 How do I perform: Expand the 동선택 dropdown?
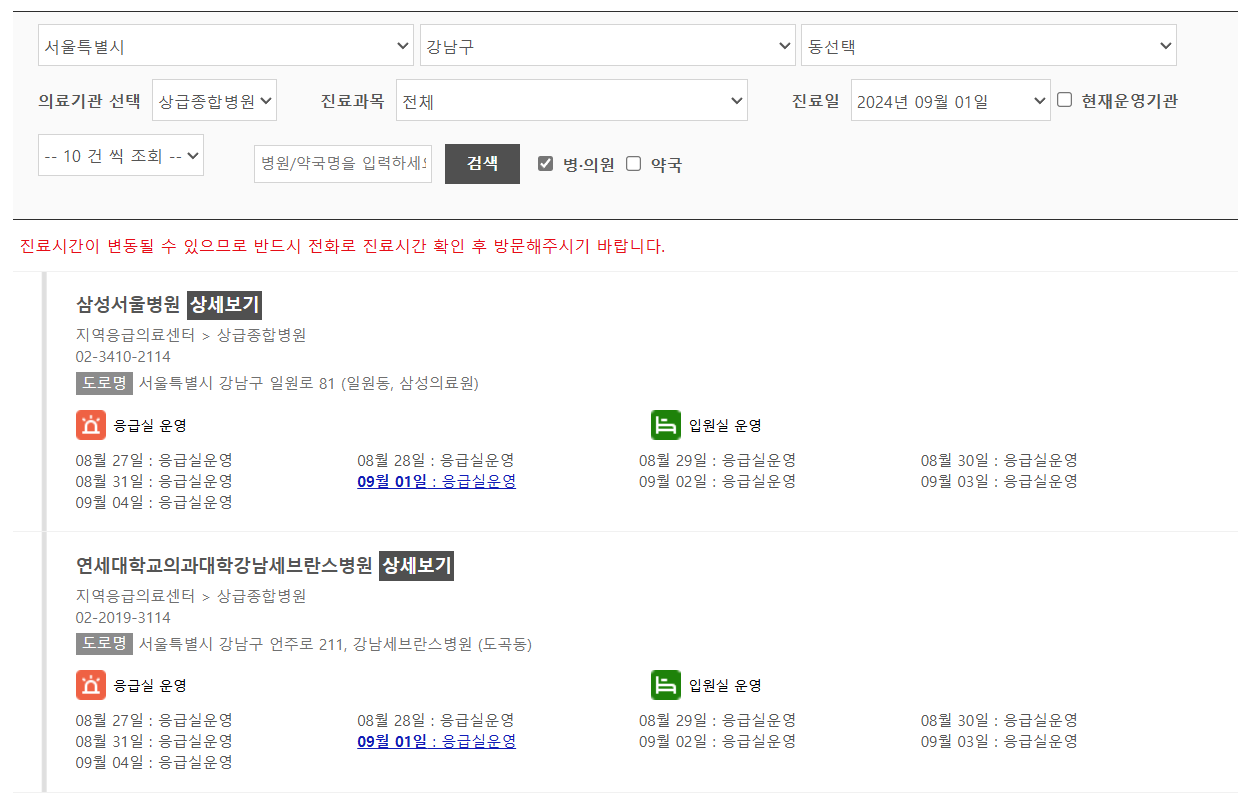point(988,45)
